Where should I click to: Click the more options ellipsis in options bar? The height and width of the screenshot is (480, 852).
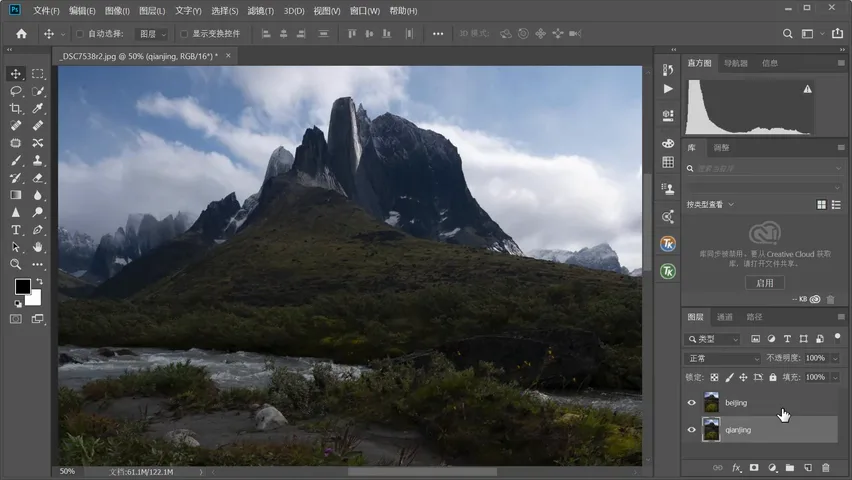click(438, 34)
